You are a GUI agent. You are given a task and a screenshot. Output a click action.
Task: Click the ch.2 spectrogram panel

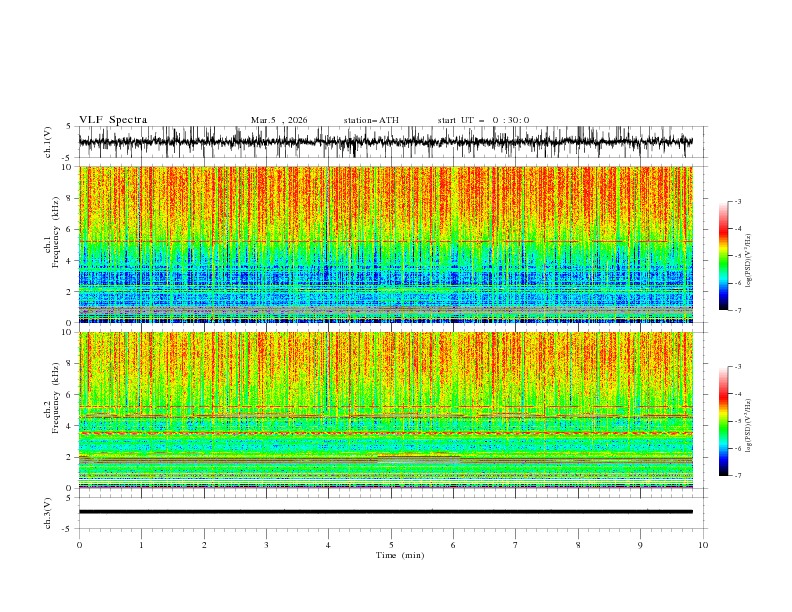(386, 410)
